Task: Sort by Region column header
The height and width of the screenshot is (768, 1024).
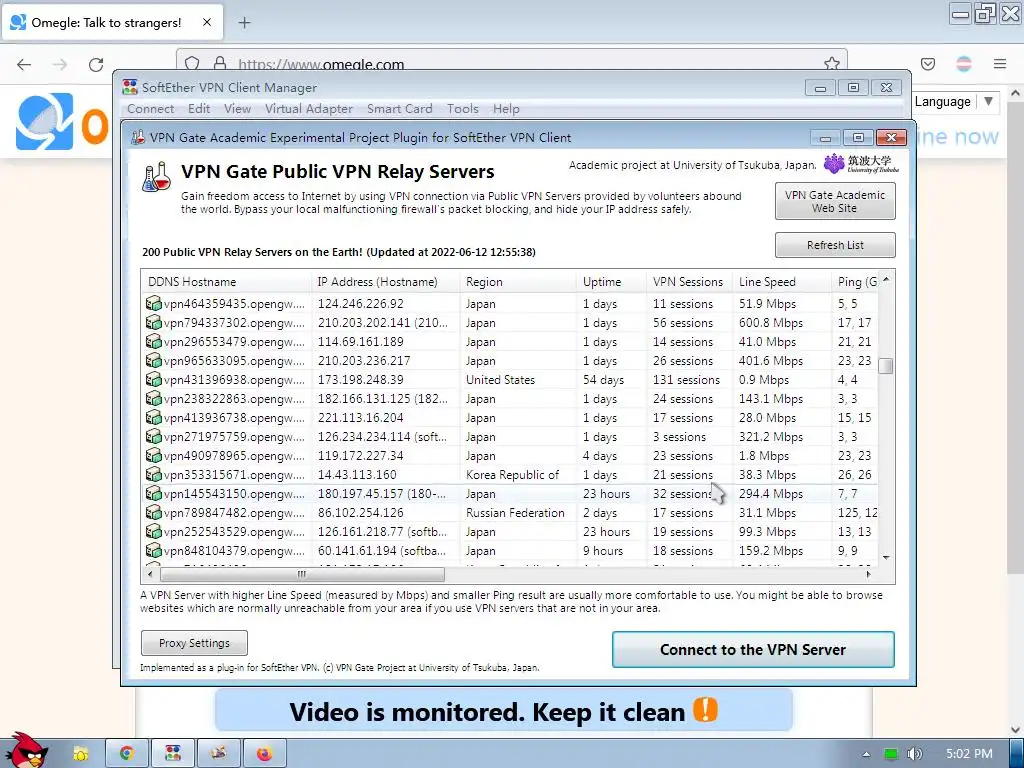Action: (518, 281)
